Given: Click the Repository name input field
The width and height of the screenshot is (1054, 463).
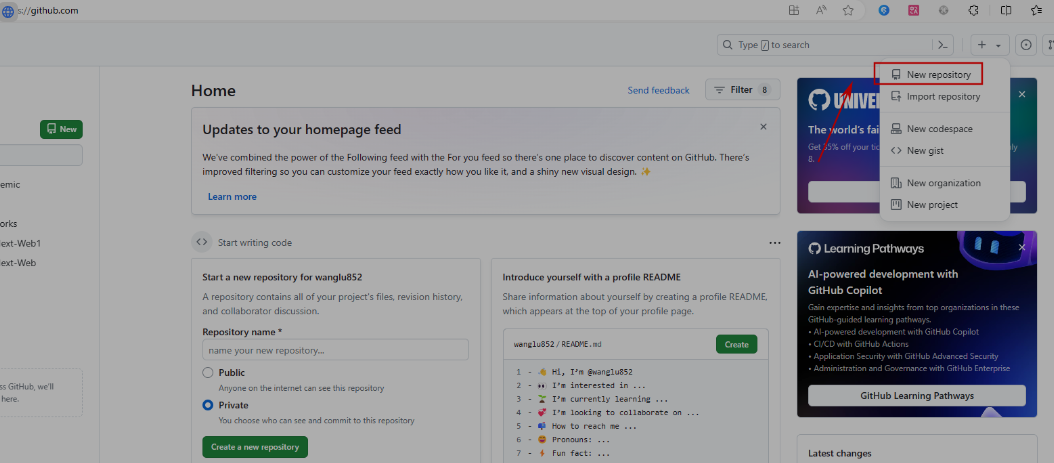Looking at the screenshot, I should 335,350.
